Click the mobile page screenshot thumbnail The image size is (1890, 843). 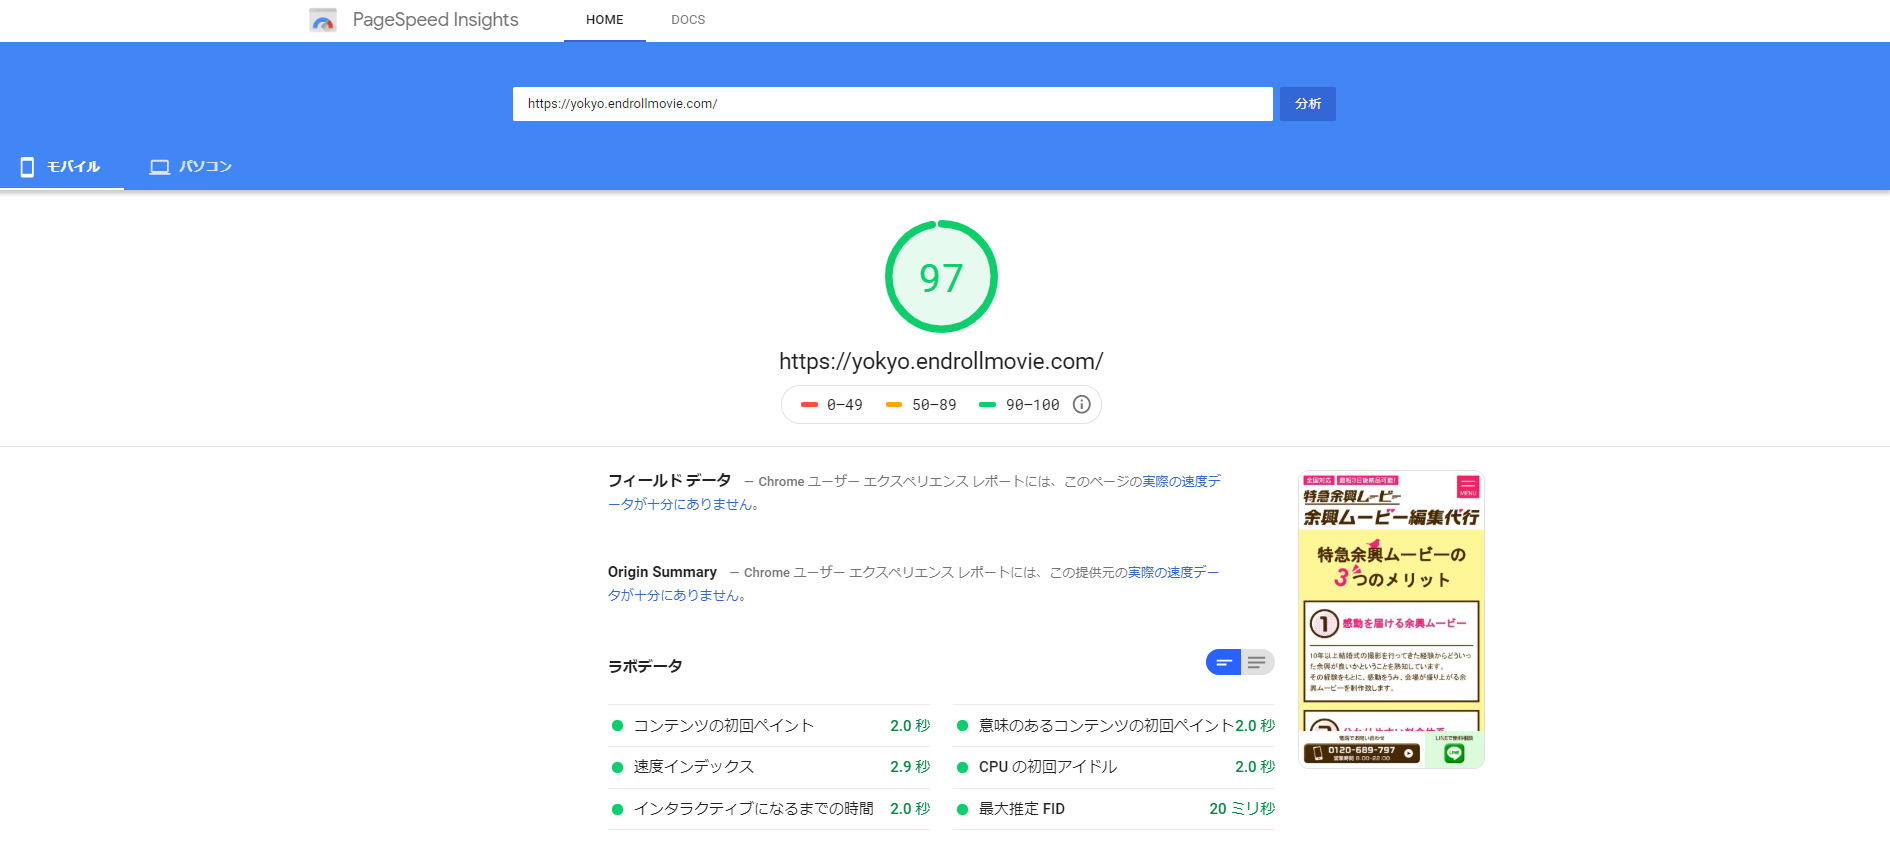1391,619
